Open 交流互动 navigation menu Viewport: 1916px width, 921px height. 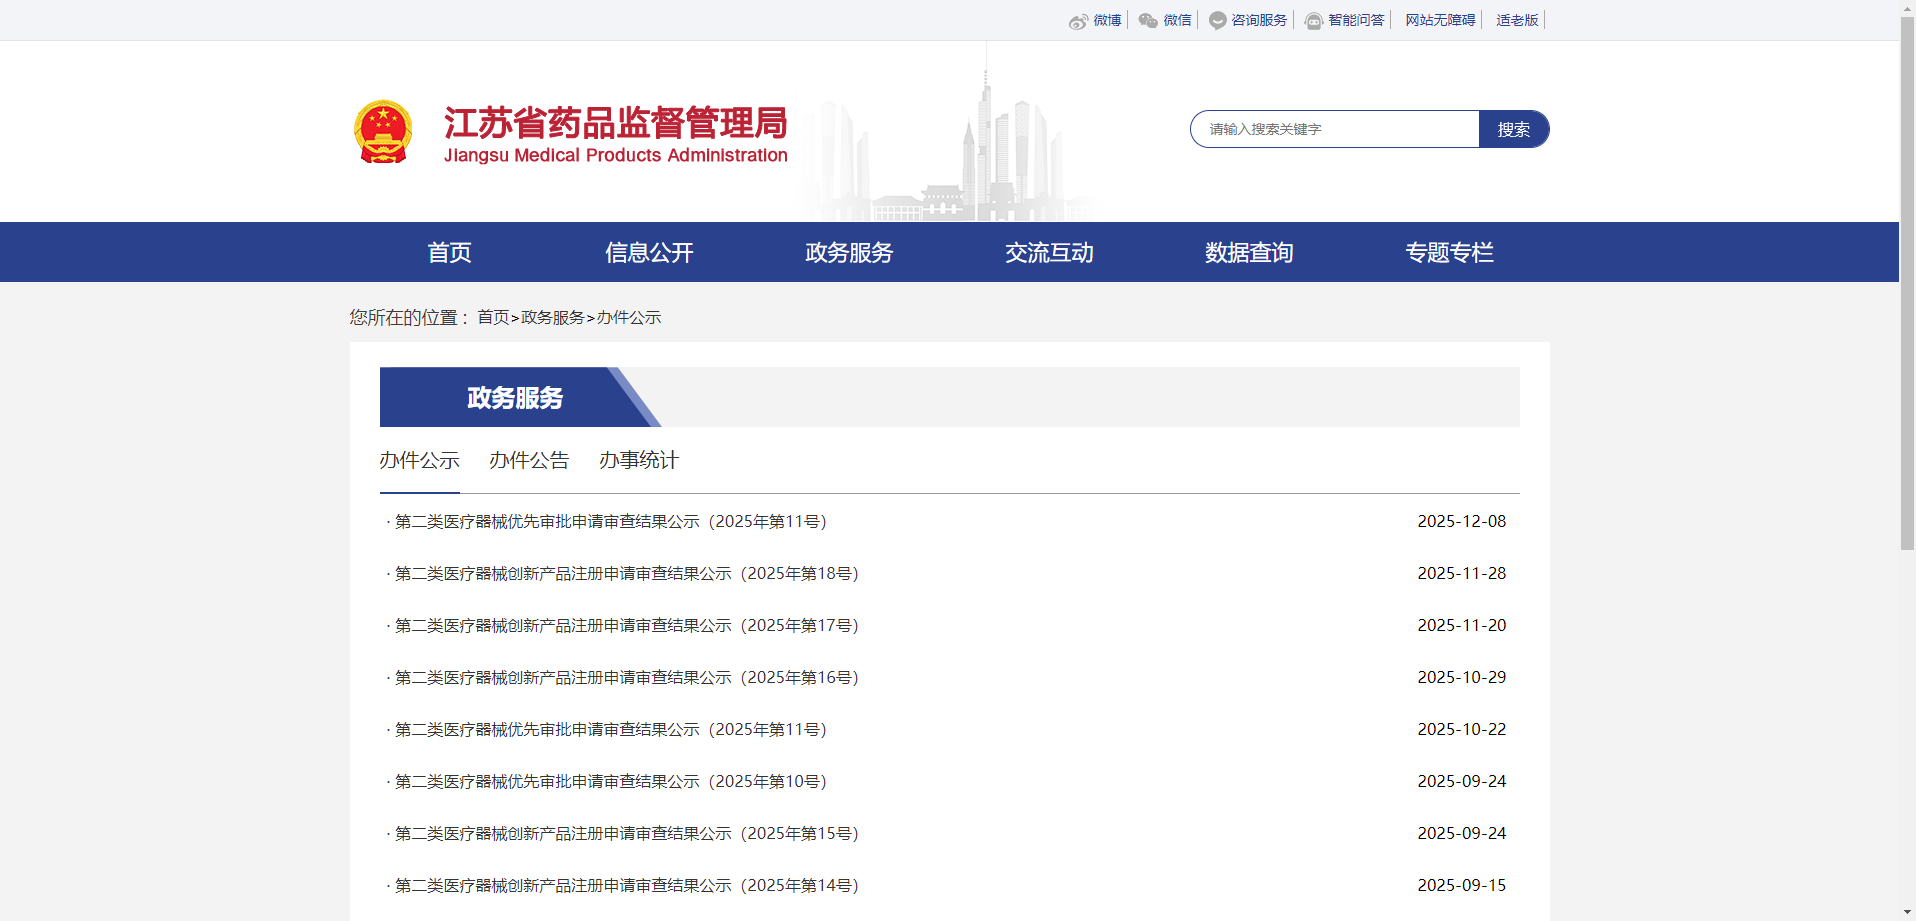tap(1050, 252)
